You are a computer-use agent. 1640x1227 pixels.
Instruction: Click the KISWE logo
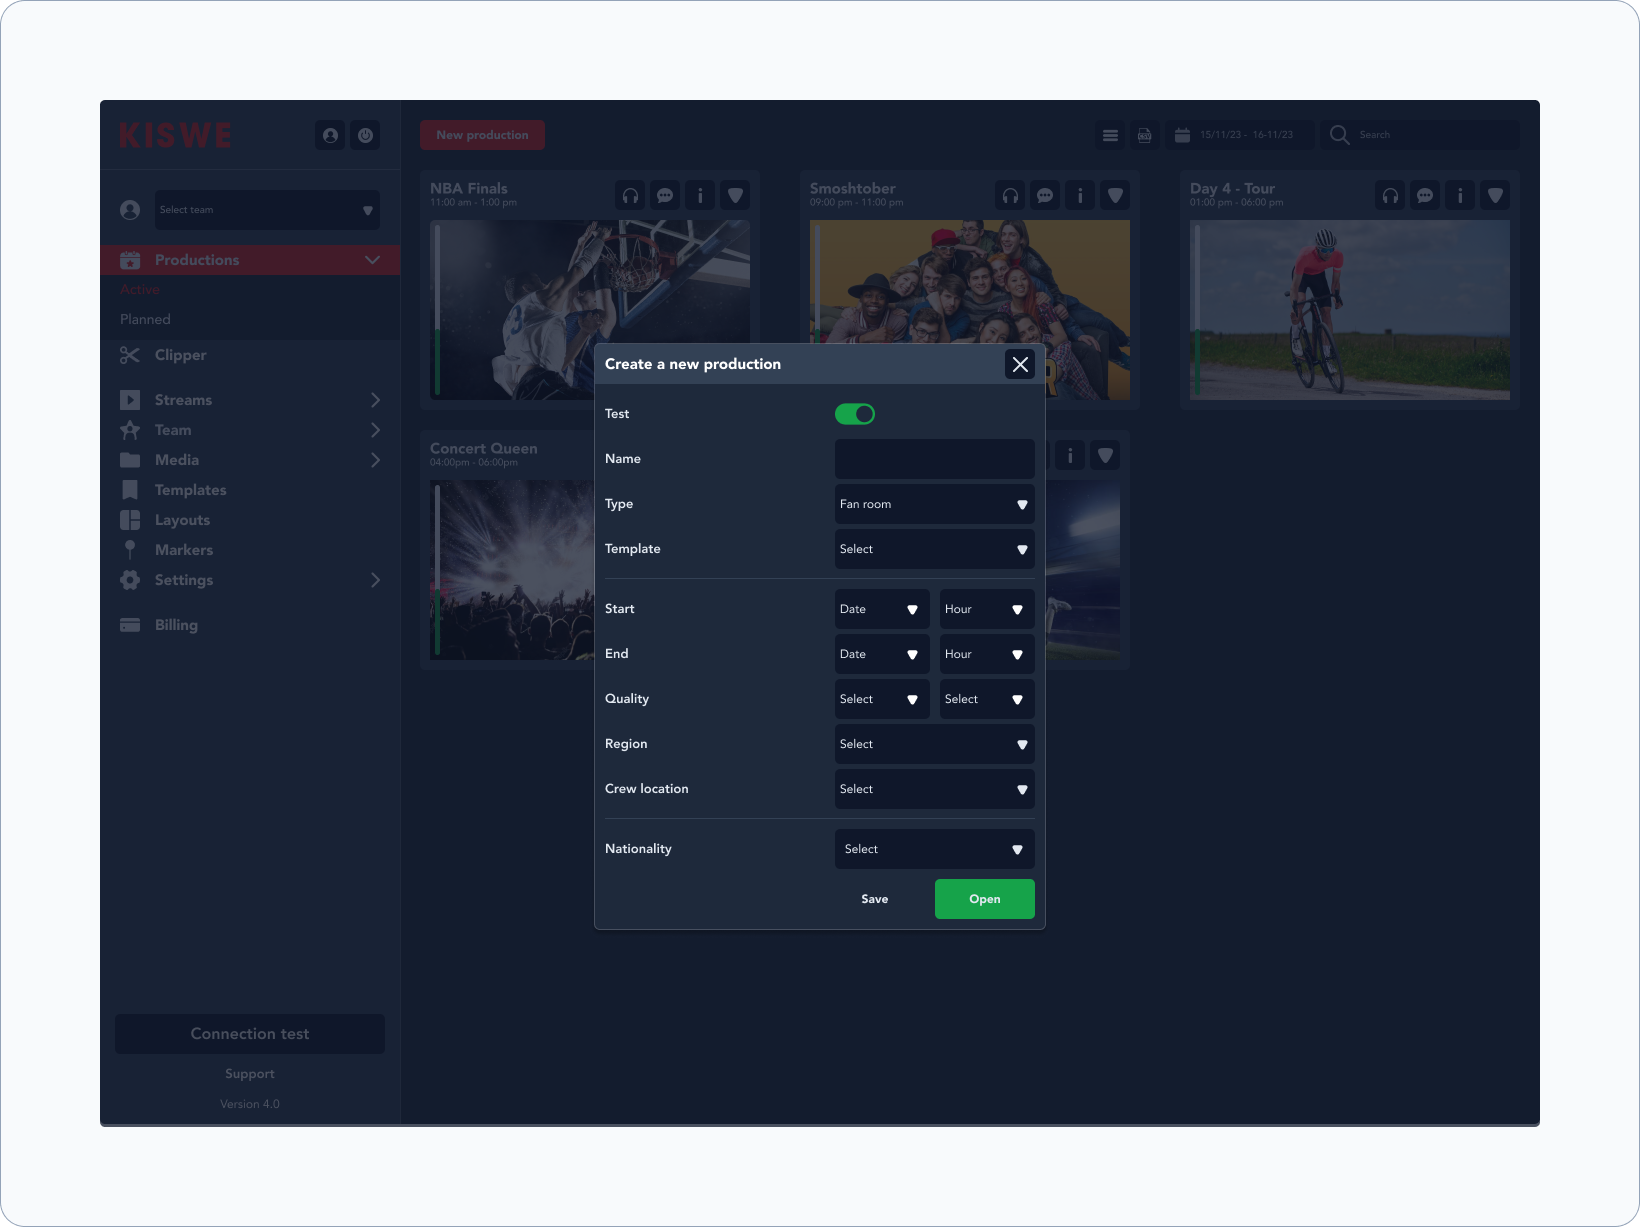(175, 135)
